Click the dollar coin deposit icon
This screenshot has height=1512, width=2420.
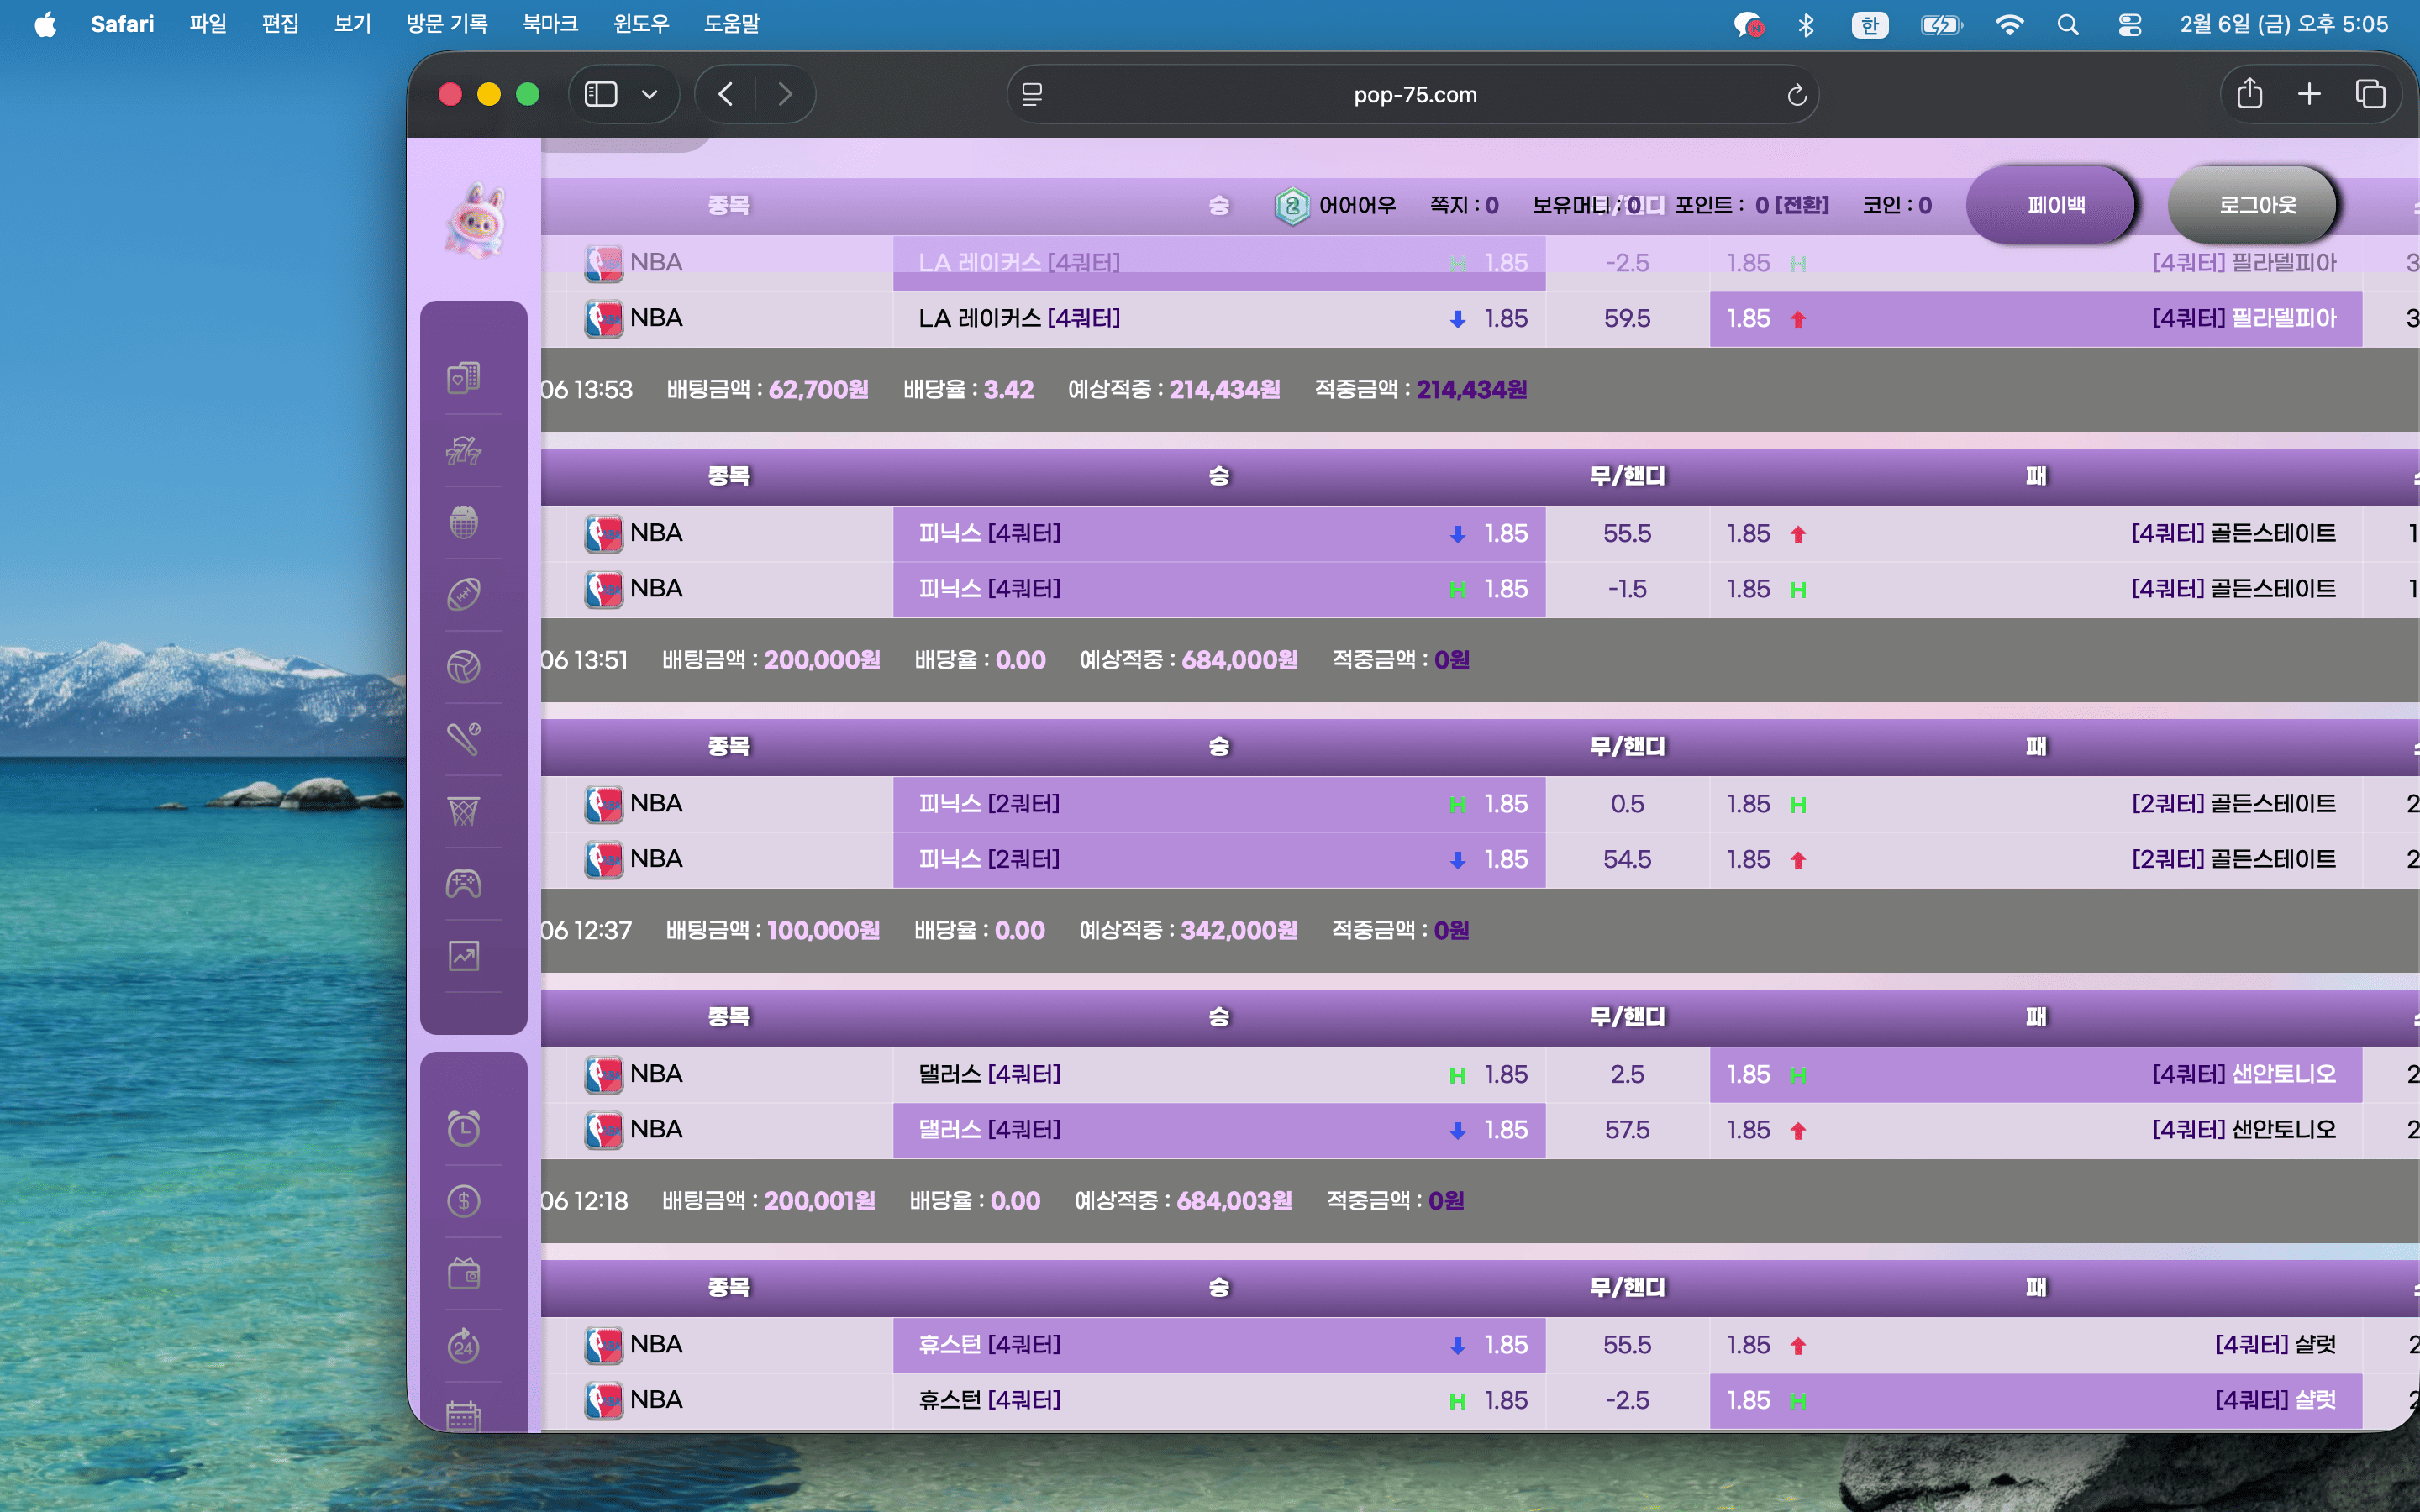coord(462,1201)
